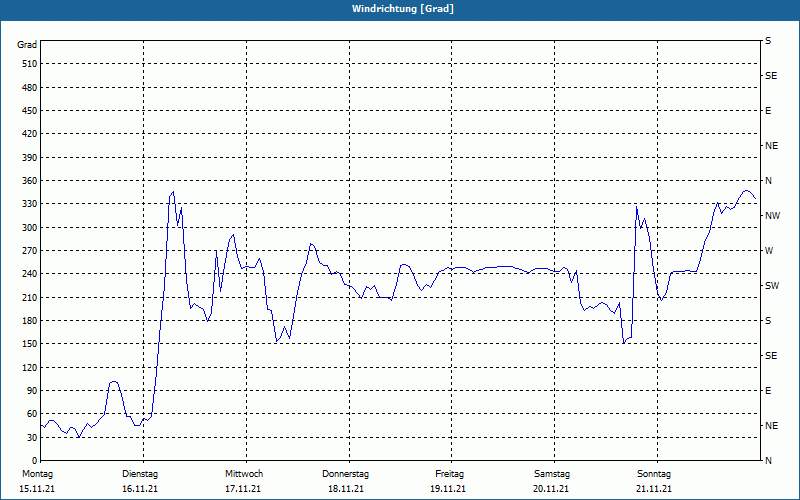
Task: Click the SW compass label
Action: [772, 286]
